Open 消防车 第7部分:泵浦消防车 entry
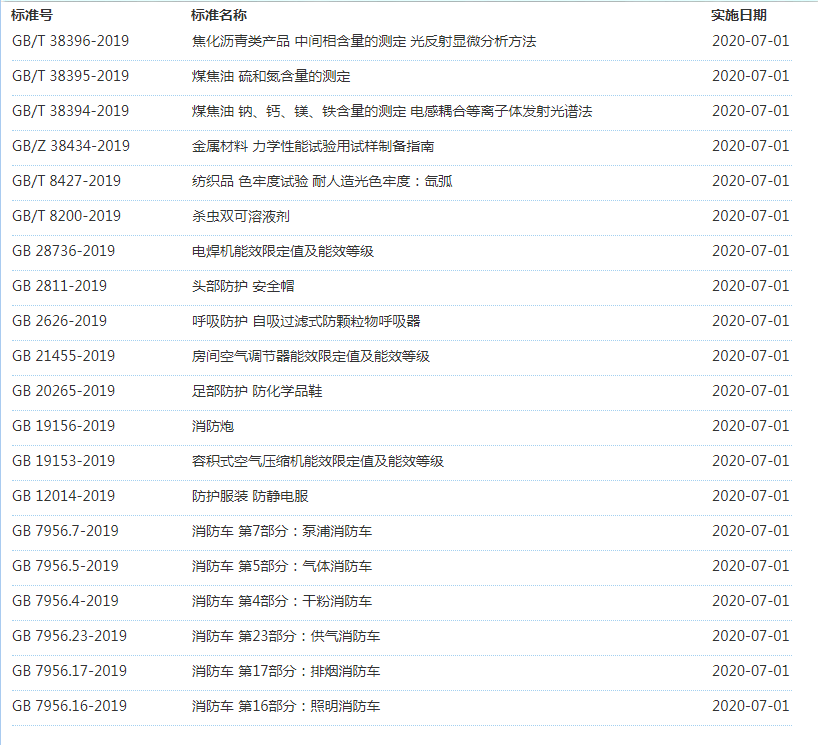Viewport: 818px width, 745px height. 281,531
